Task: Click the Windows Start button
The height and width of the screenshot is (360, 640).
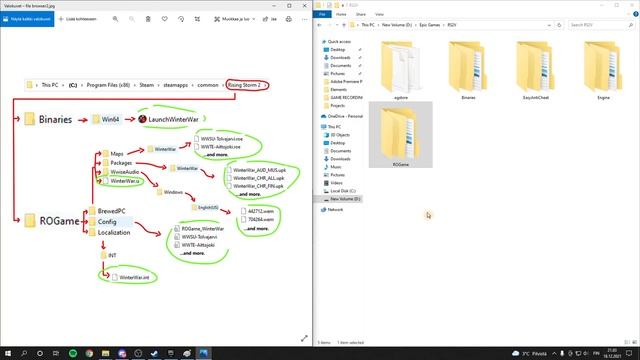Action: 8,353
